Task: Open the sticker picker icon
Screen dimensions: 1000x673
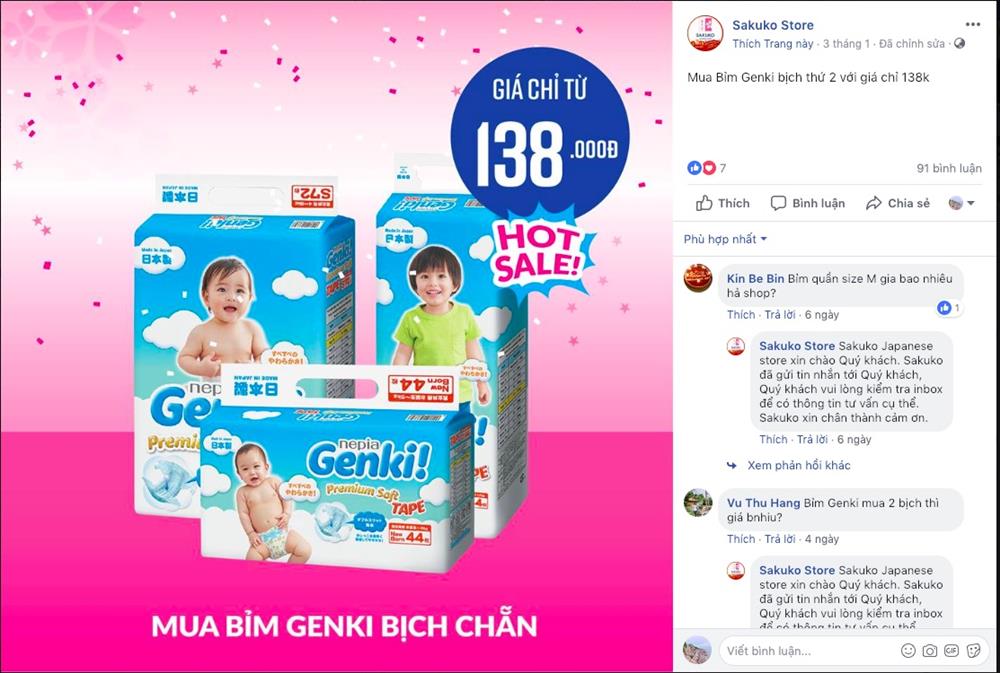Action: (x=973, y=651)
